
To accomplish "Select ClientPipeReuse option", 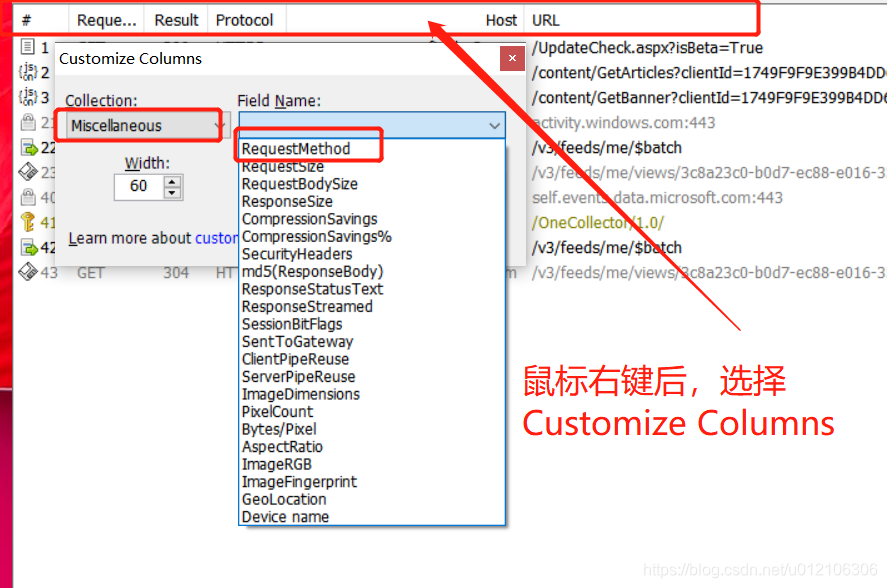I will click(295, 359).
